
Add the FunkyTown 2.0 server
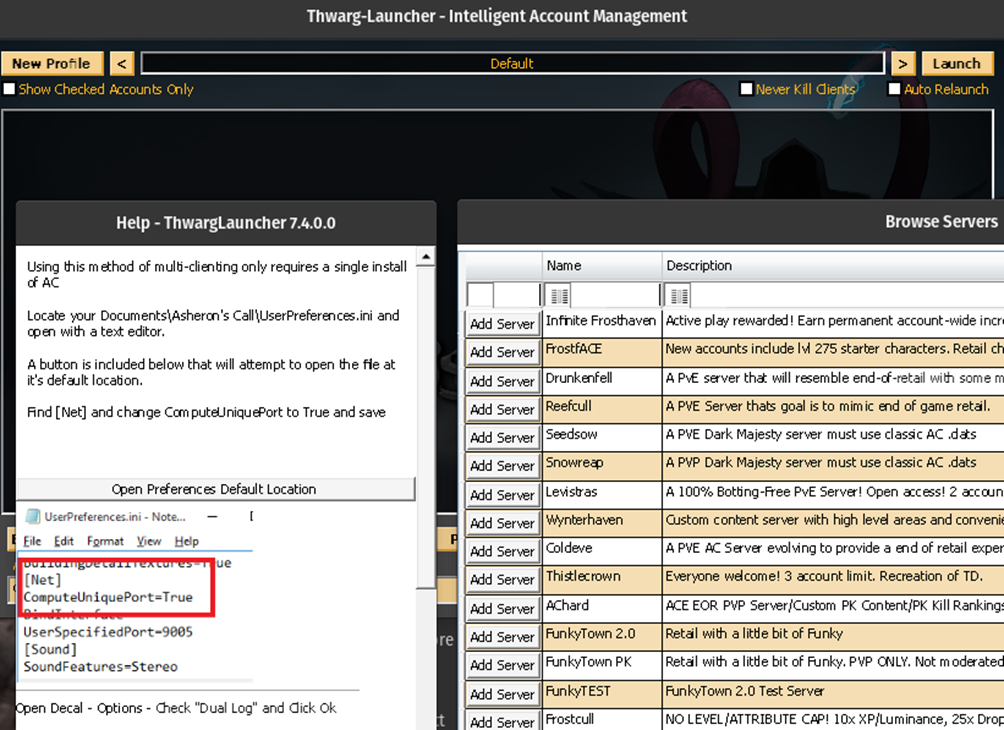point(502,636)
